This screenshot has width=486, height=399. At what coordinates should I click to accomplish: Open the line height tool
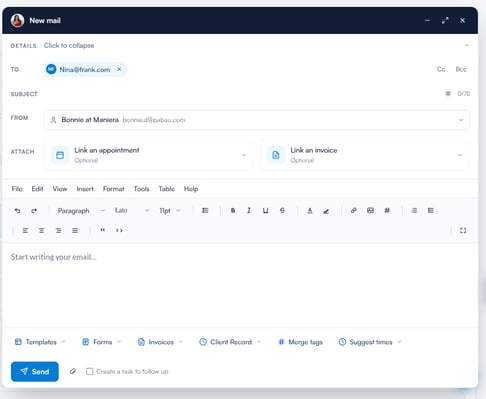coord(205,211)
